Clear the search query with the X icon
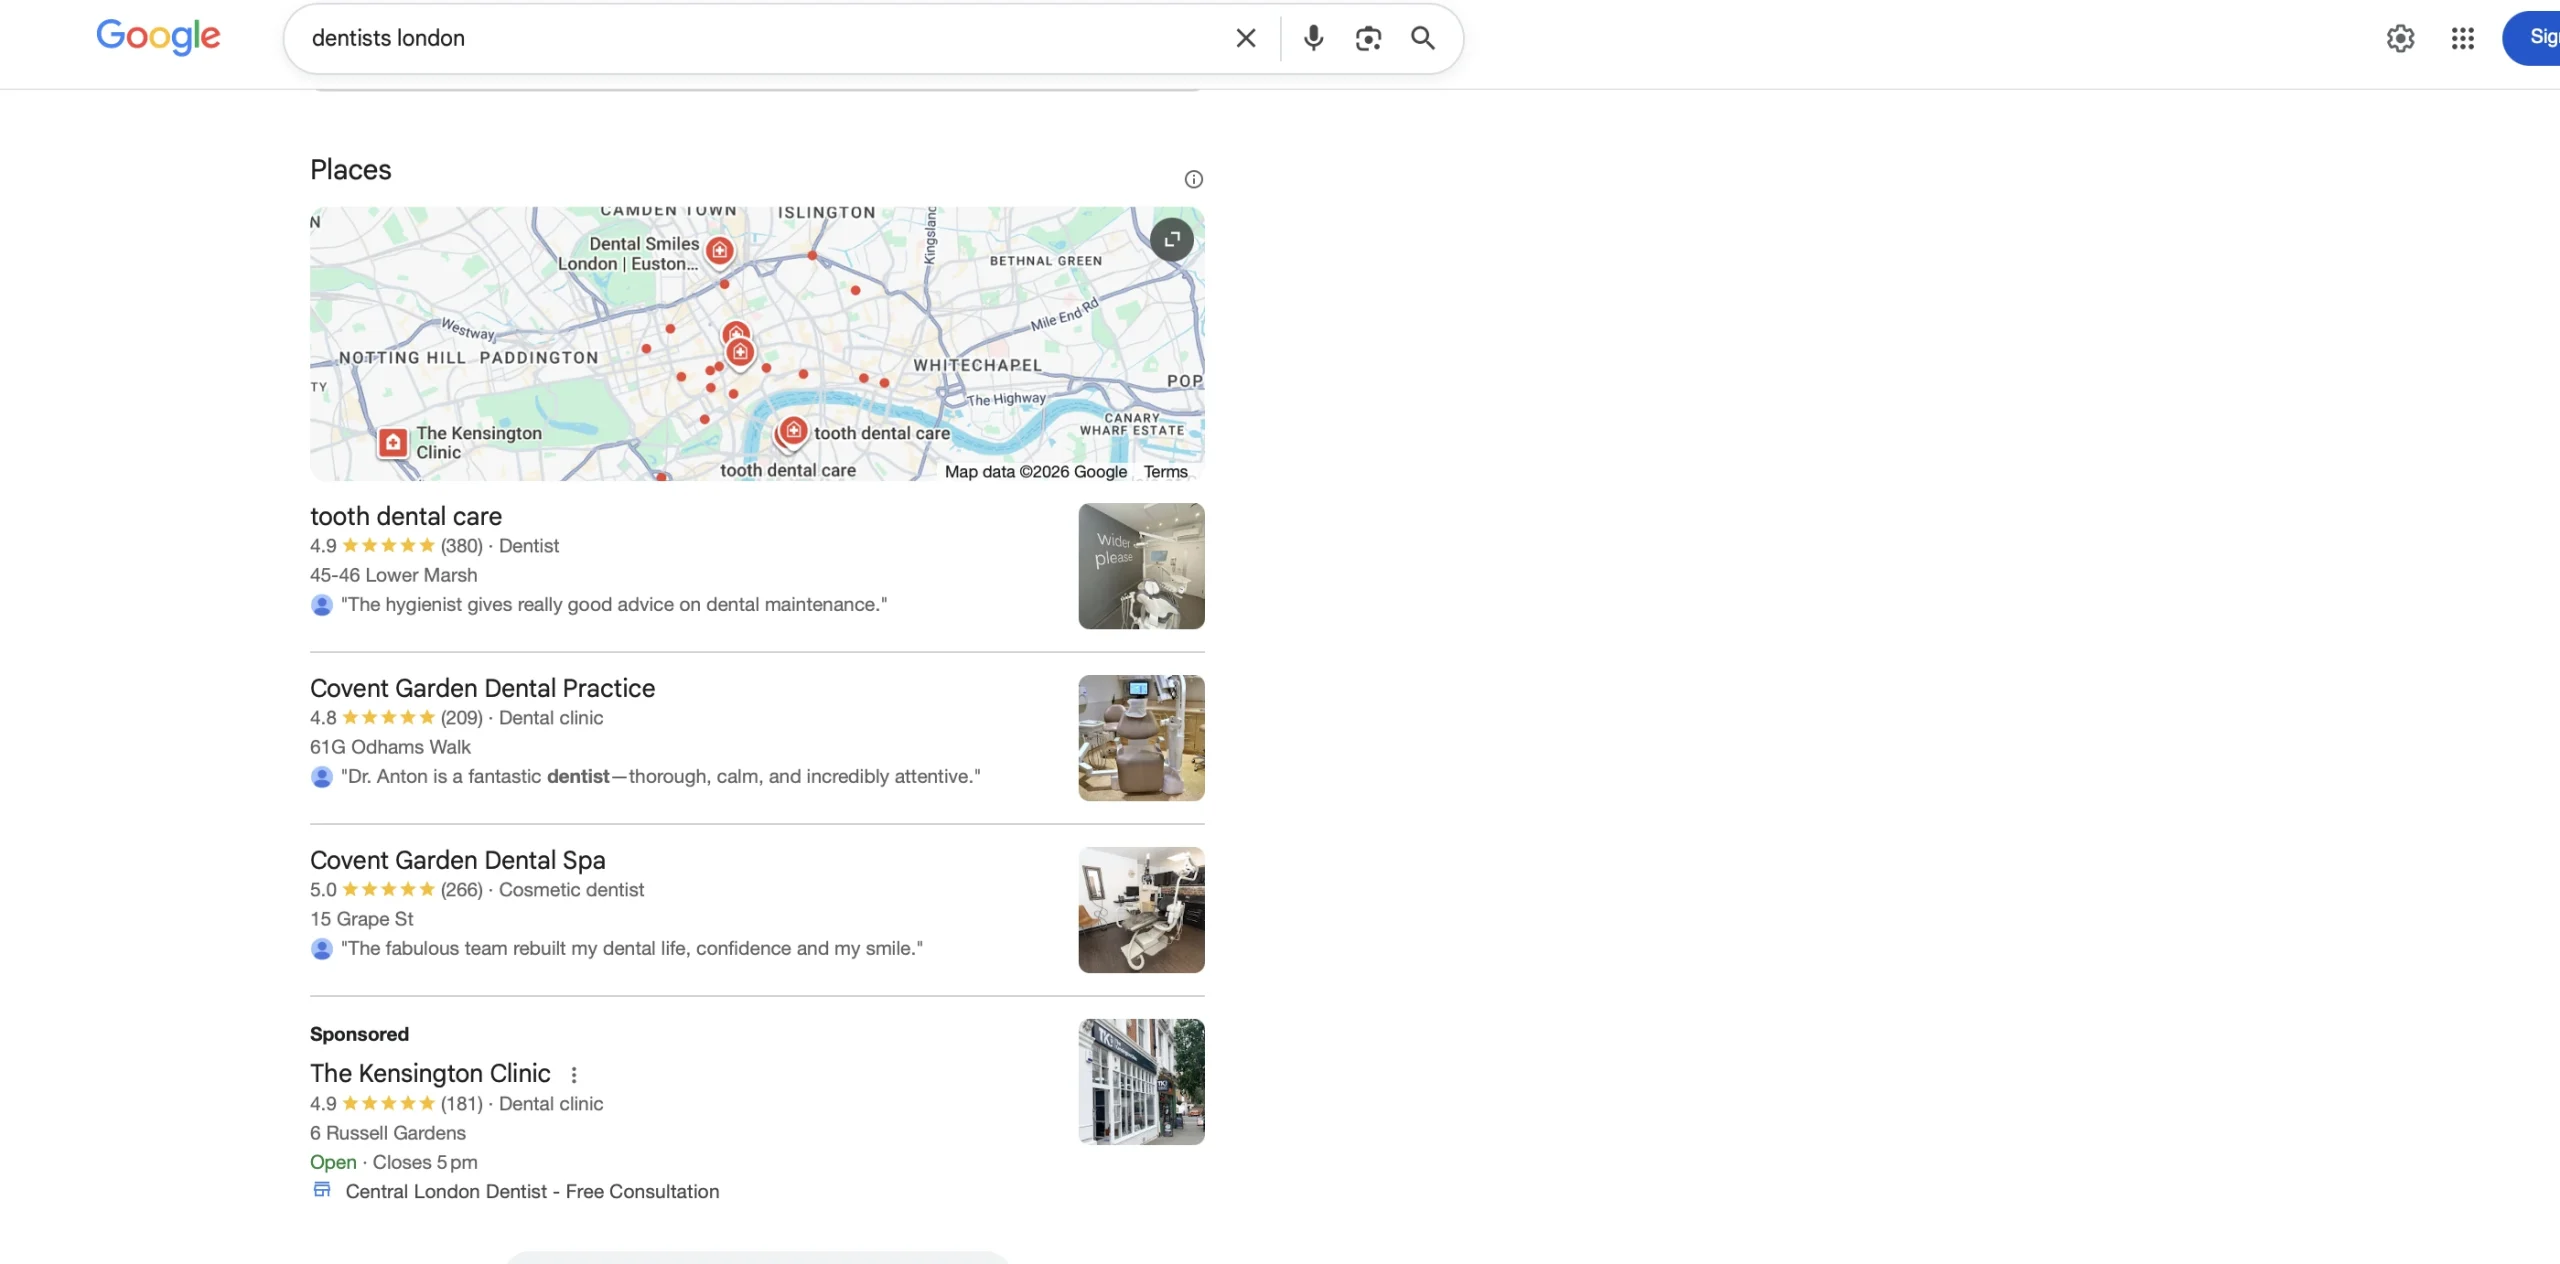 [x=1245, y=38]
